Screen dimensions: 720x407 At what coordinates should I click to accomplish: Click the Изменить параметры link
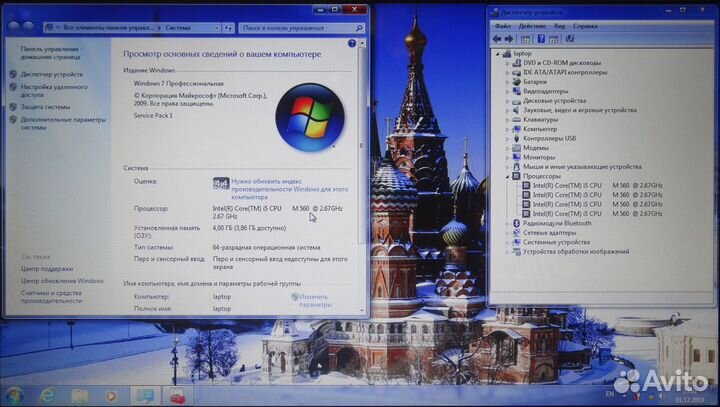pos(315,300)
